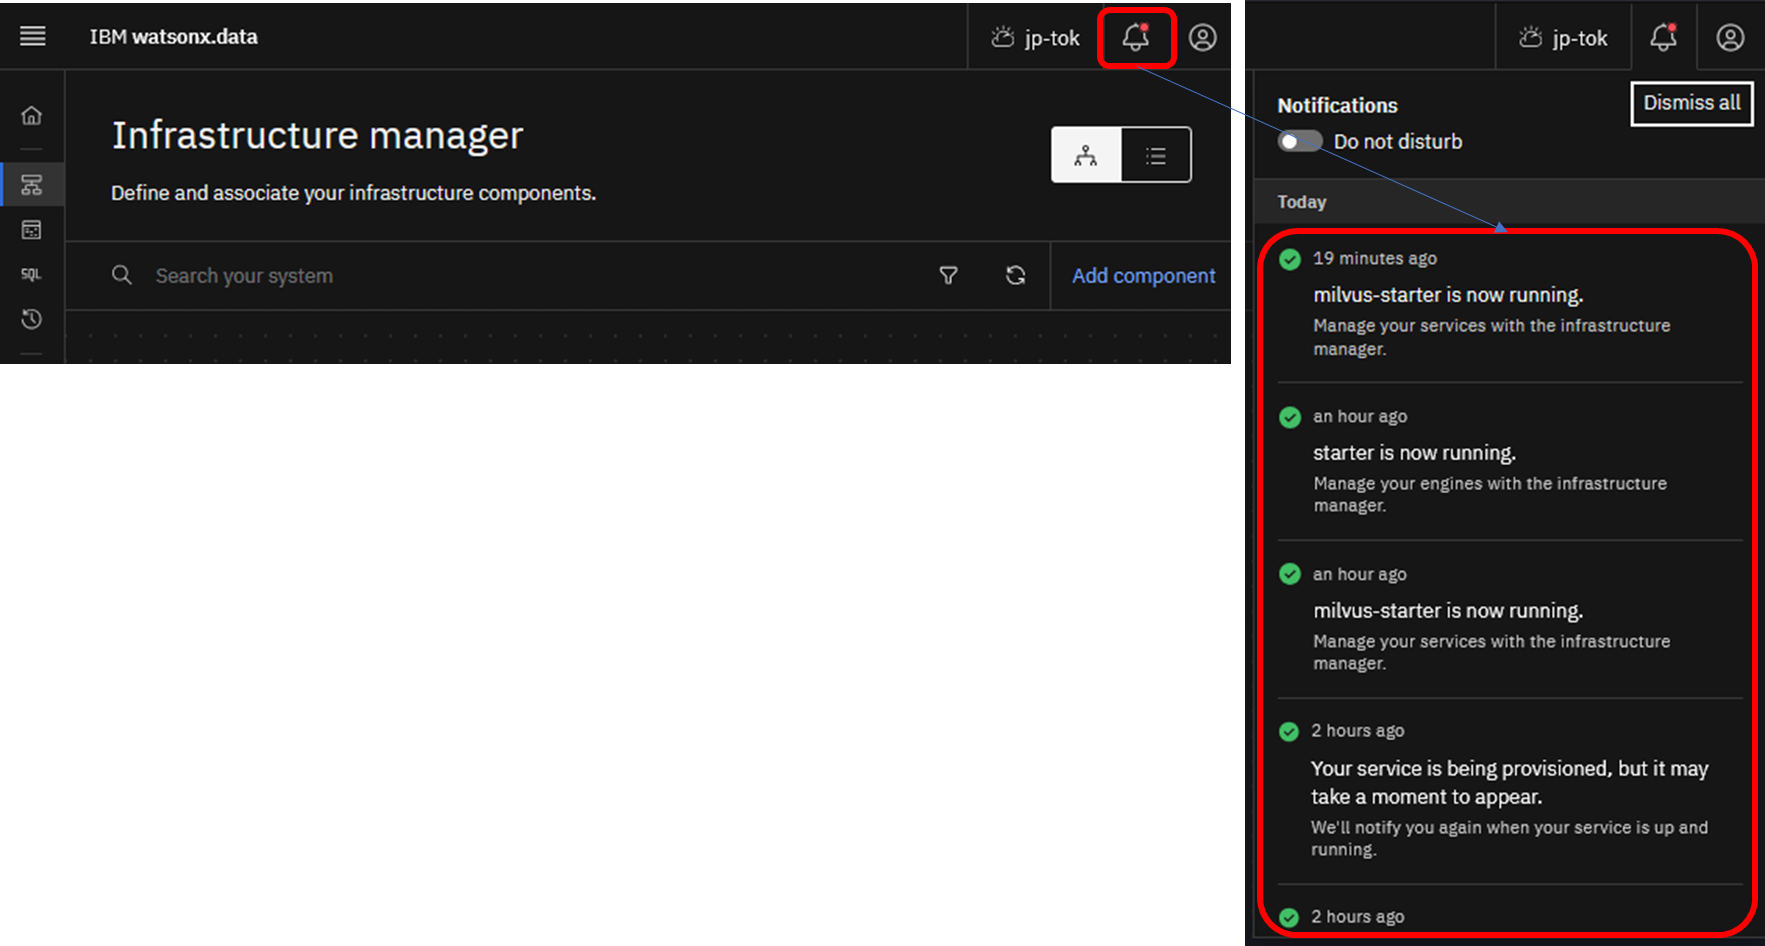Go to Home in the left sidebar
The width and height of the screenshot is (1765, 946).
coord(32,116)
